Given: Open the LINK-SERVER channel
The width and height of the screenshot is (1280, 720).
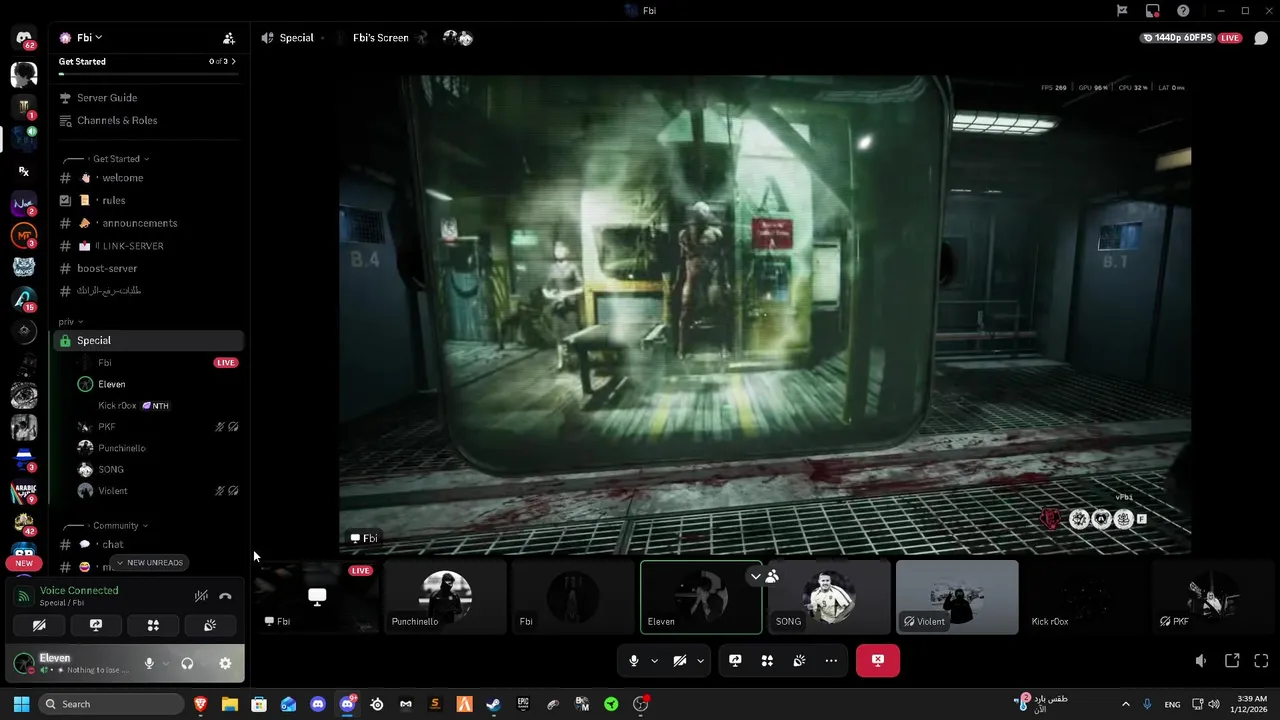Looking at the screenshot, I should tap(133, 246).
